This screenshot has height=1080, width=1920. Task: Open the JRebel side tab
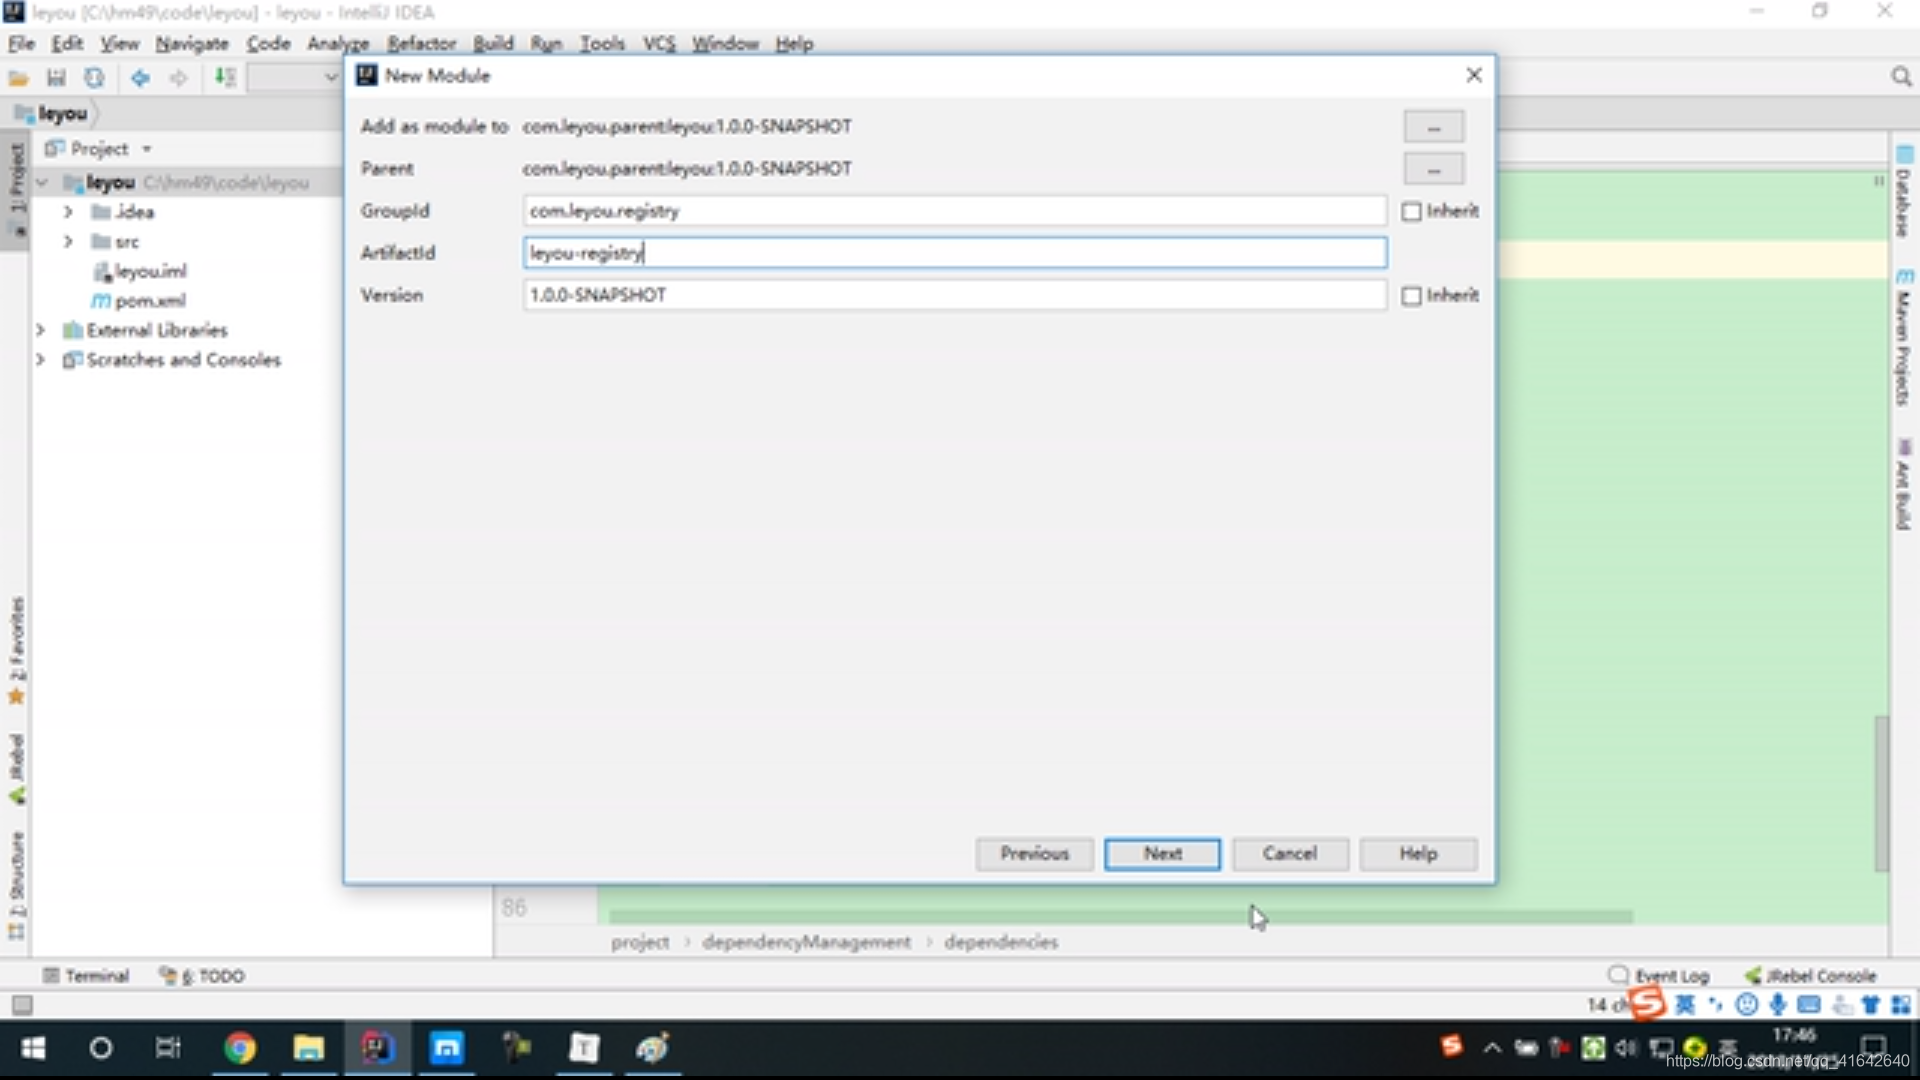click(x=16, y=768)
